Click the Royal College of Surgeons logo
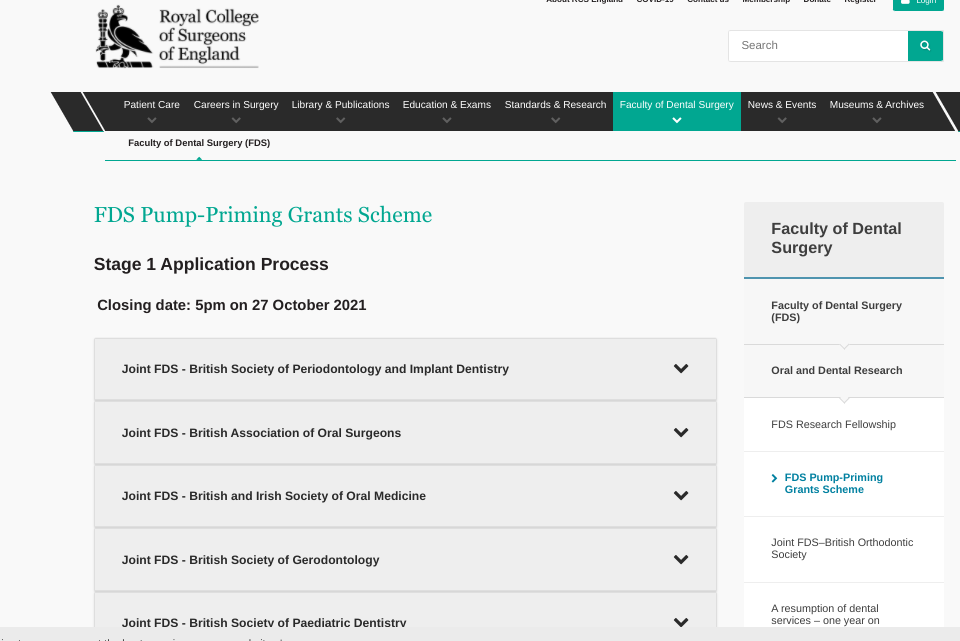The height and width of the screenshot is (641, 960). [178, 37]
